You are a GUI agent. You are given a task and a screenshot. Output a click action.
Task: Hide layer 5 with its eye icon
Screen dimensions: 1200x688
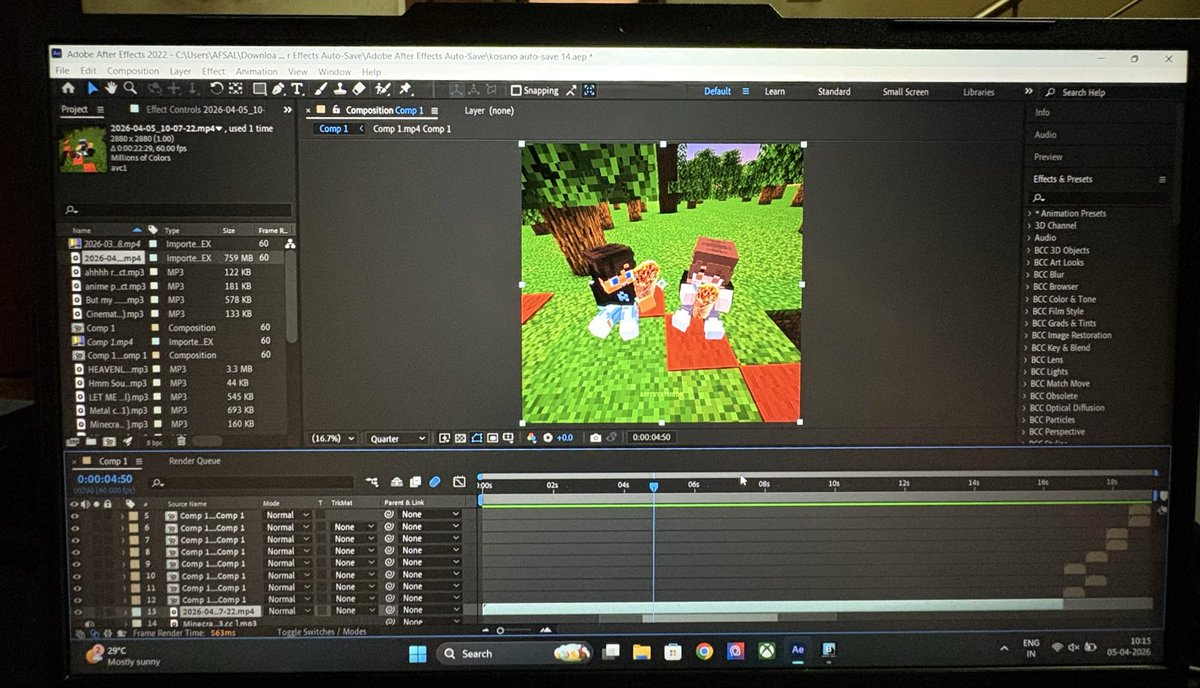pos(74,515)
